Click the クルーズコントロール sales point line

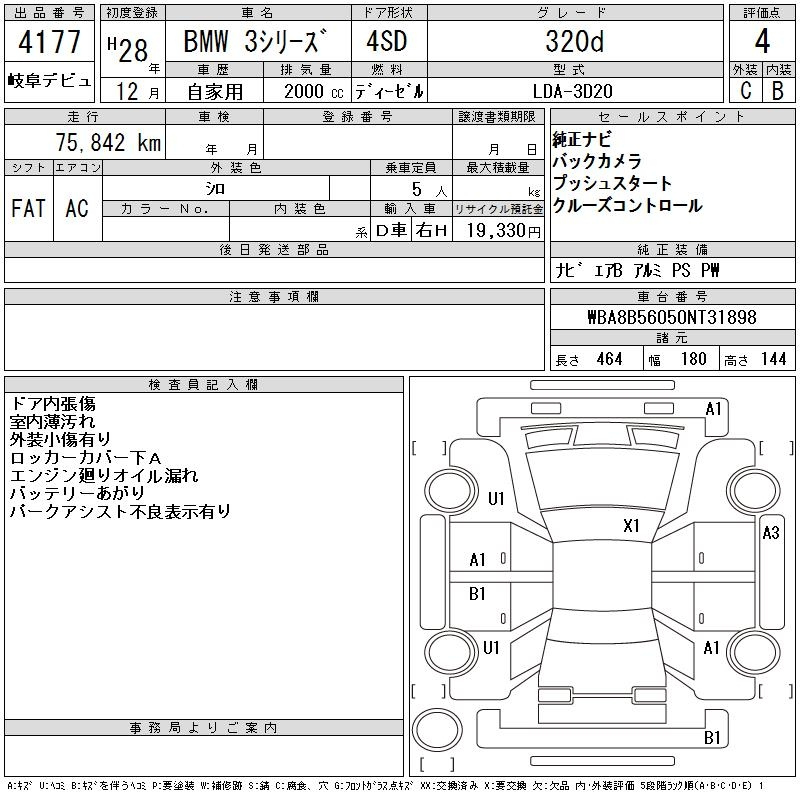point(627,206)
